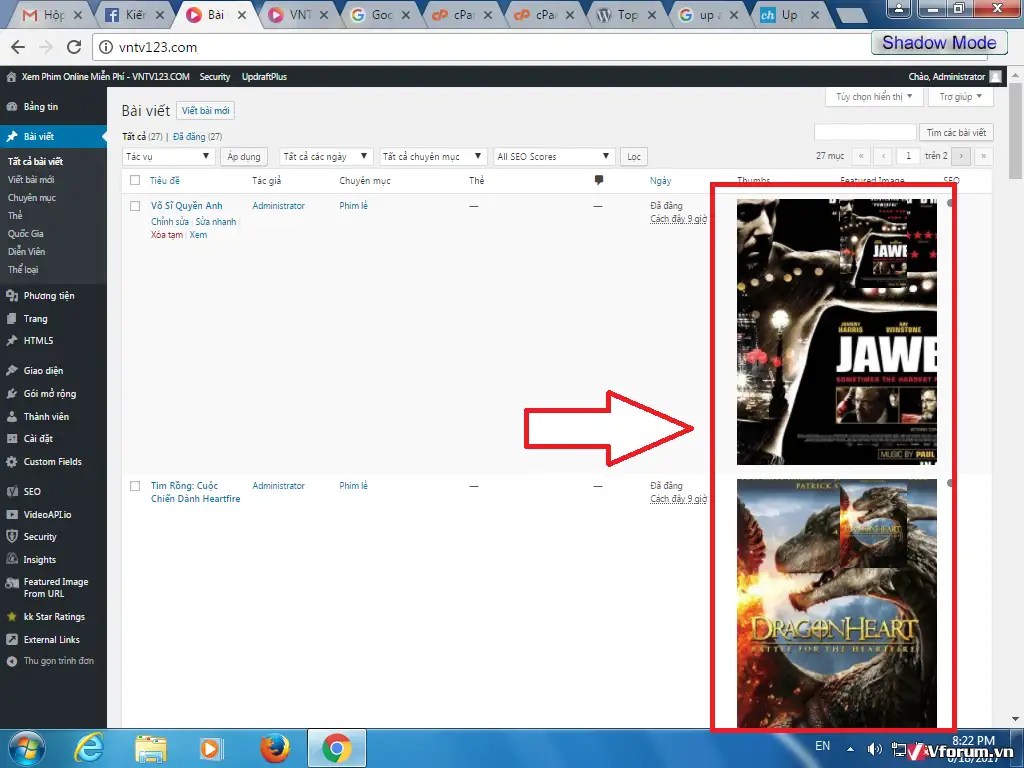Viewport: 1024px width, 768px height.
Task: Click the SEO sidebar icon
Action: click(x=12, y=491)
